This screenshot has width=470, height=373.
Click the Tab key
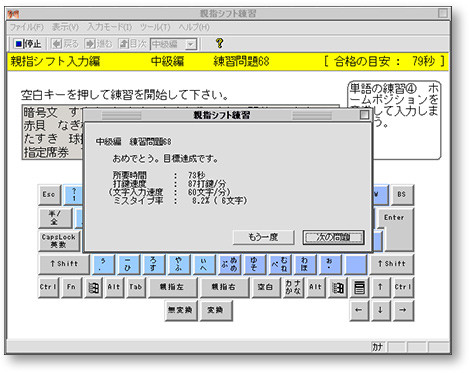136,287
